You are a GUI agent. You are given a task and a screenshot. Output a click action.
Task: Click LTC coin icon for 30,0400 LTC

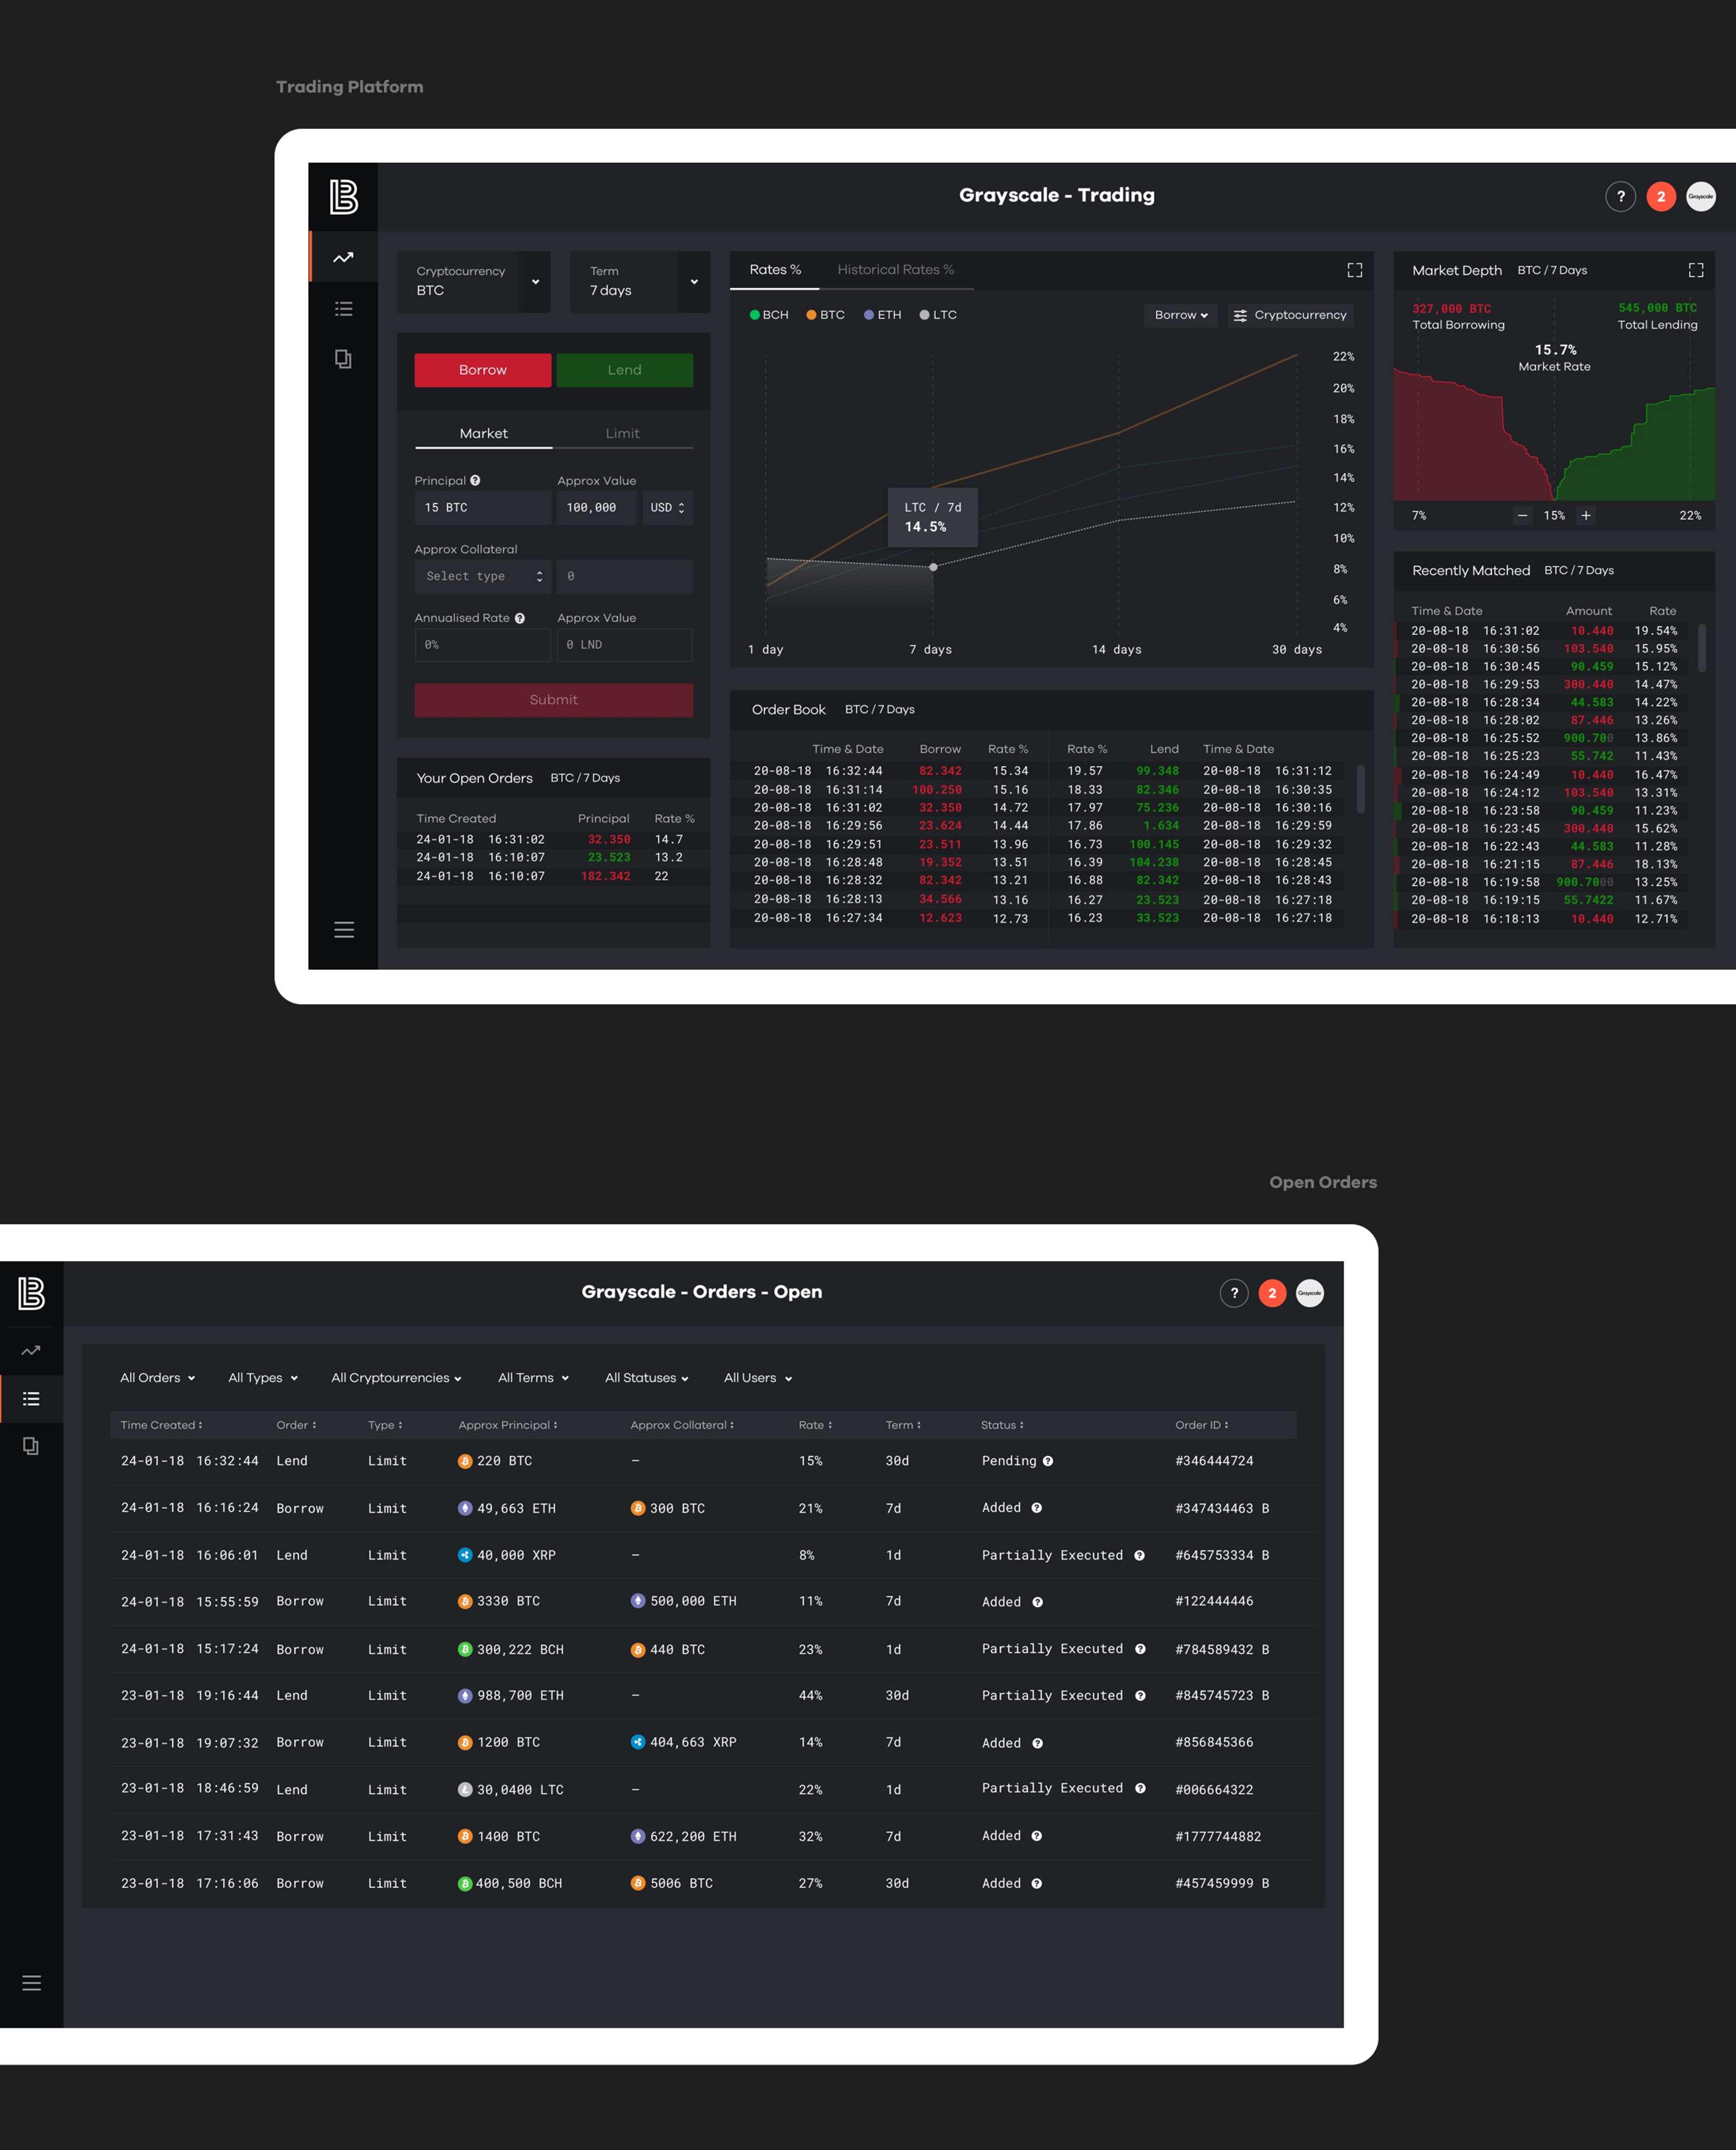[x=465, y=1789]
